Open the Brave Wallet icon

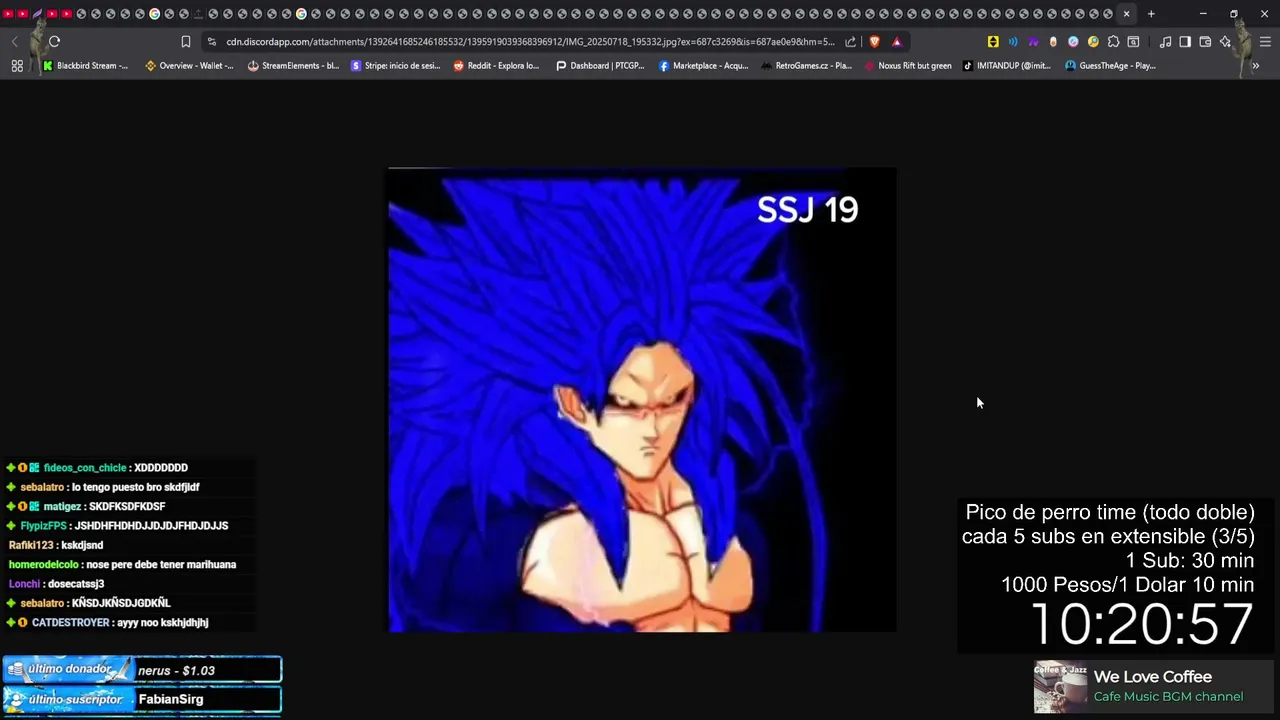(x=1205, y=42)
